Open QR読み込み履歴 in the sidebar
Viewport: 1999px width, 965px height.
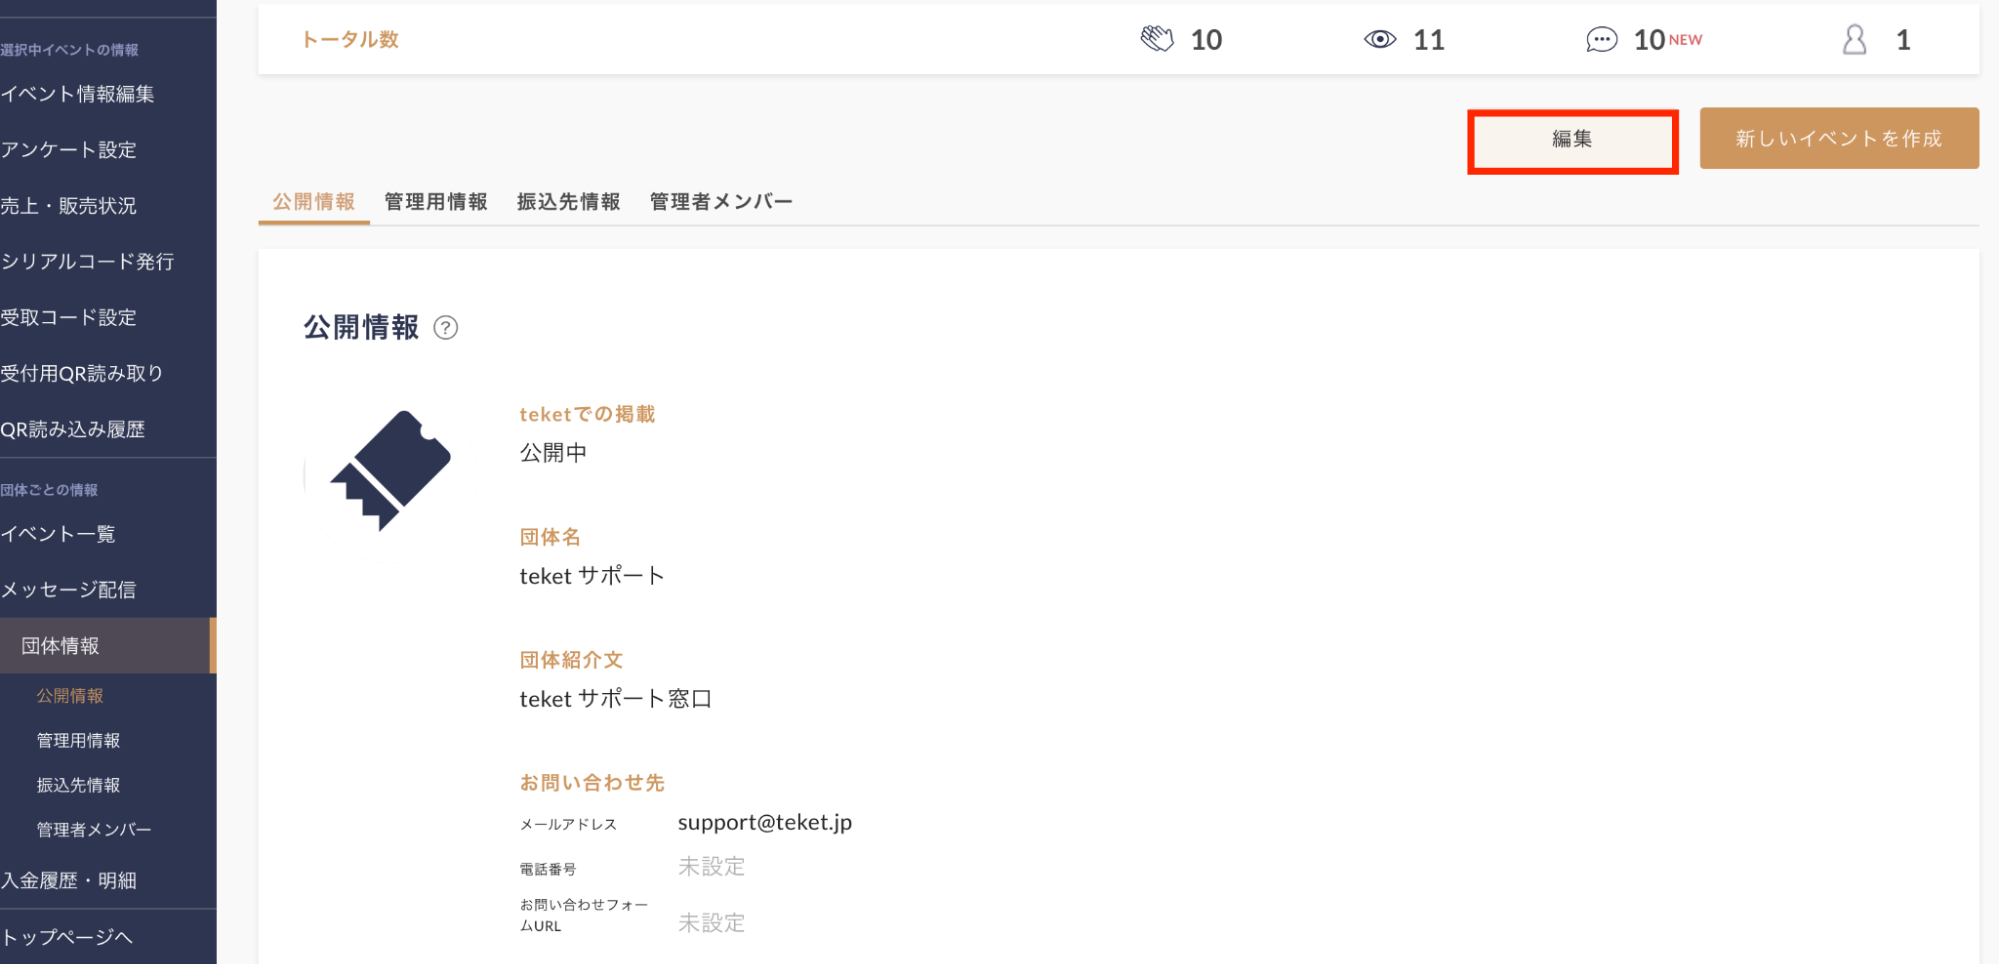click(x=72, y=430)
